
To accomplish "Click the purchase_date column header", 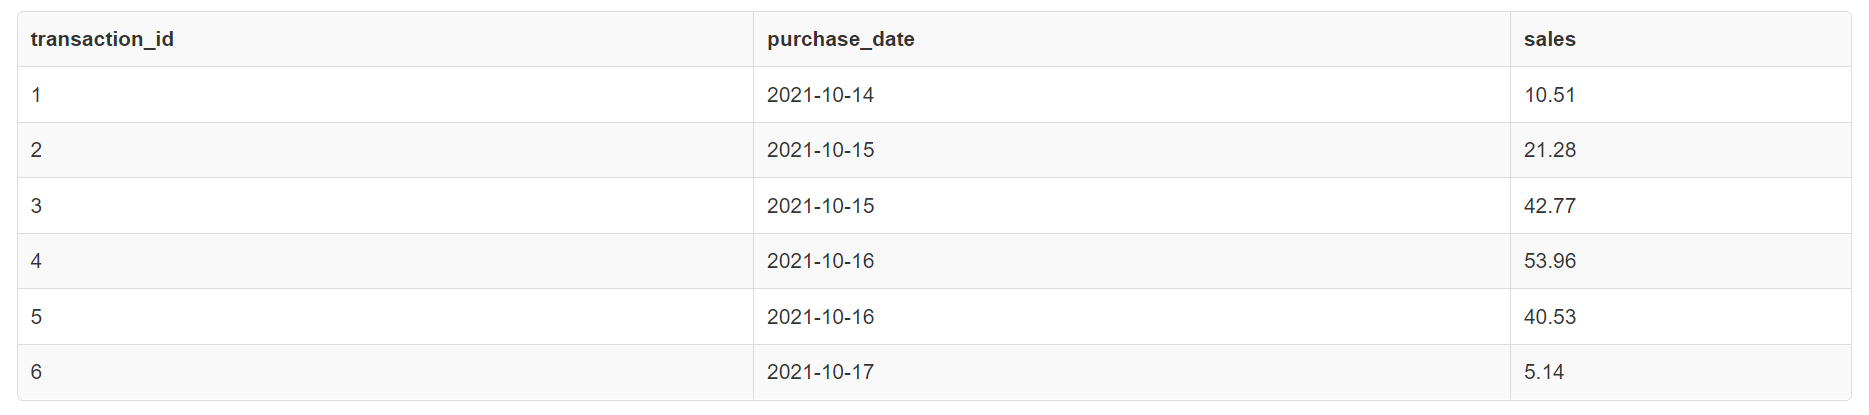I will (x=840, y=39).
